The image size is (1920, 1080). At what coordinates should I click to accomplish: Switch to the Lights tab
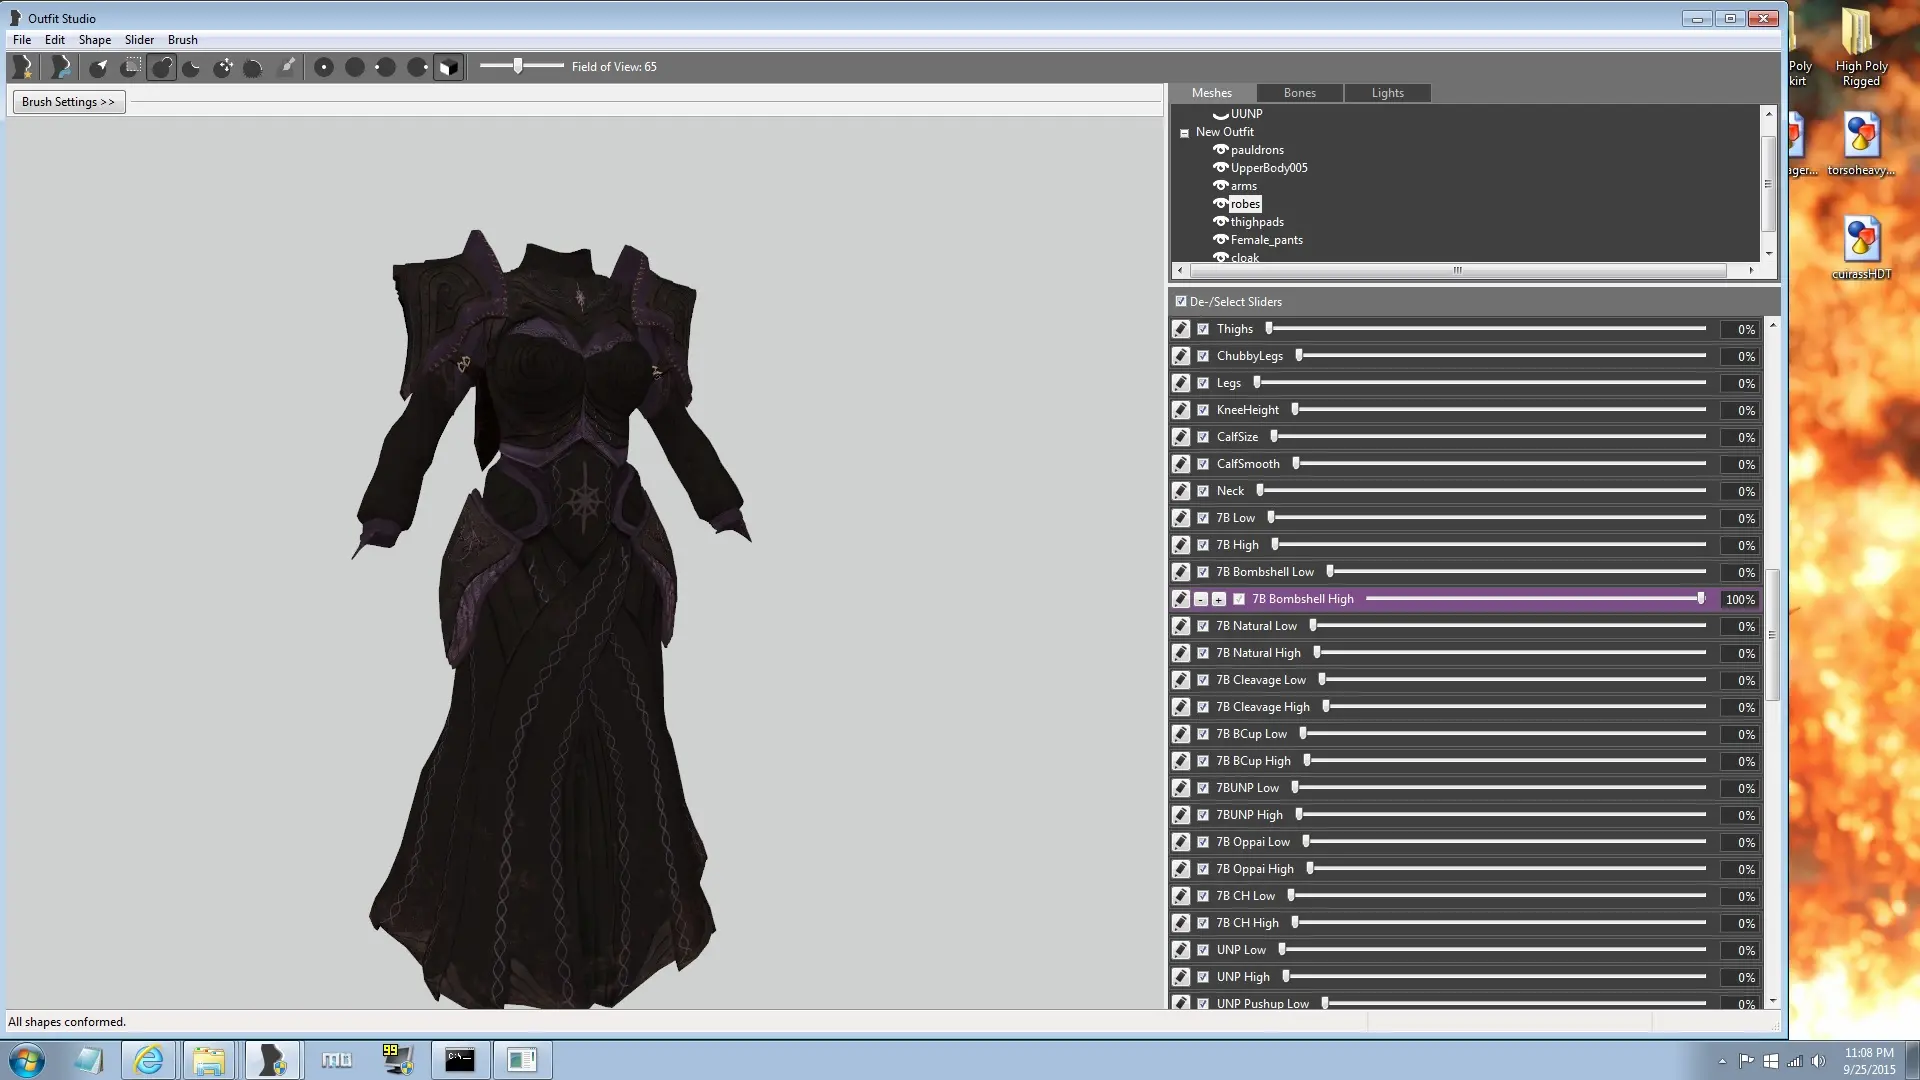pos(1387,92)
